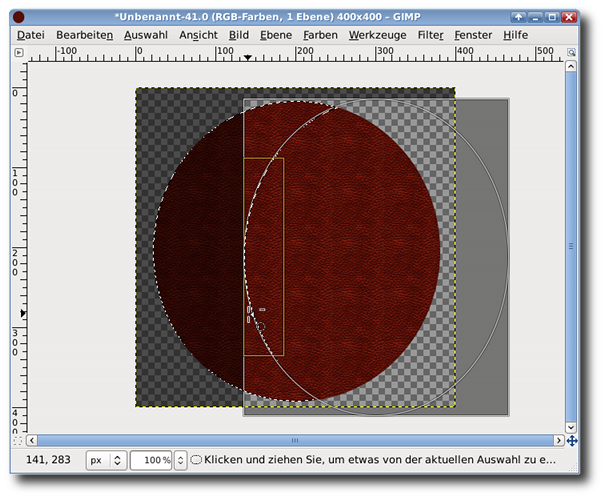605x499 pixels.
Task: Click the ellipse select icon in status bar
Action: coord(196,460)
